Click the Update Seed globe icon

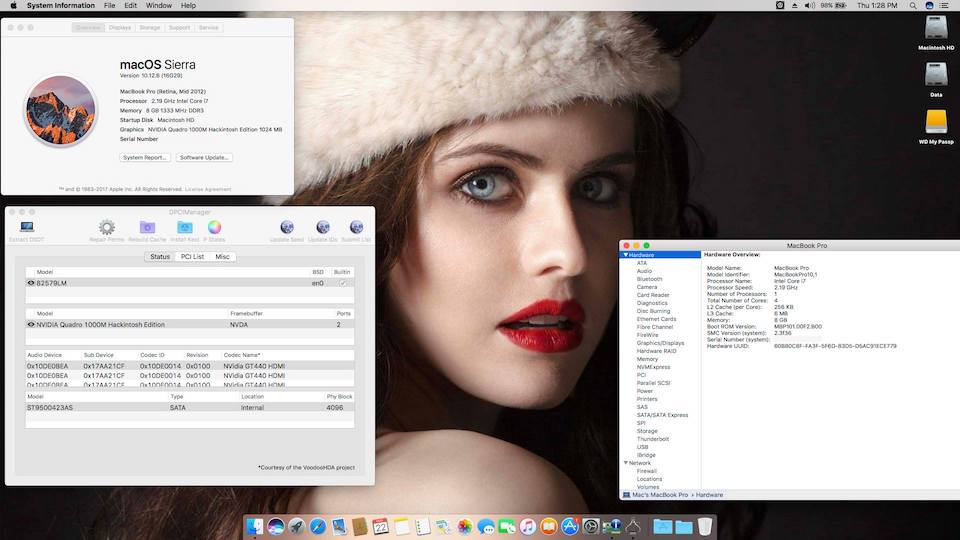pos(287,228)
